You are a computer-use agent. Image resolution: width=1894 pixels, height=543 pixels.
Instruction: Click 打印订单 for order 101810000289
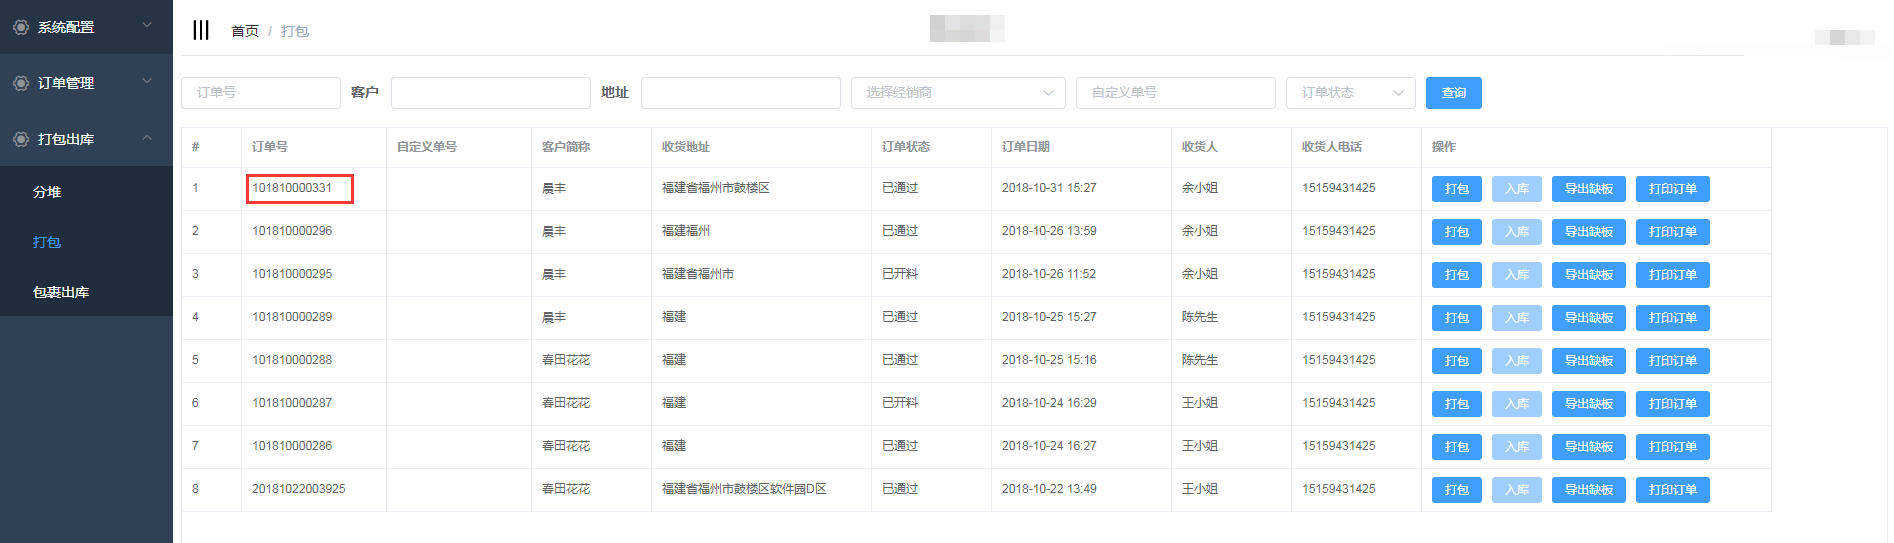point(1673,318)
